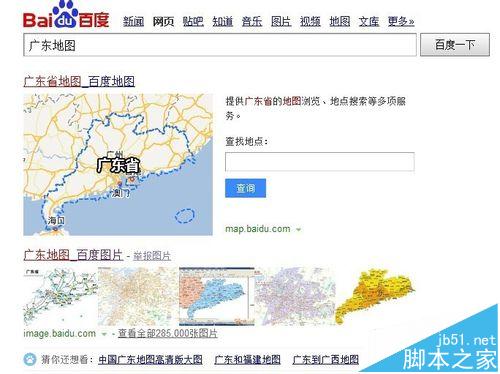Open the 广东地图_百度图片 result title
The width and height of the screenshot is (500, 374).
click(73, 255)
